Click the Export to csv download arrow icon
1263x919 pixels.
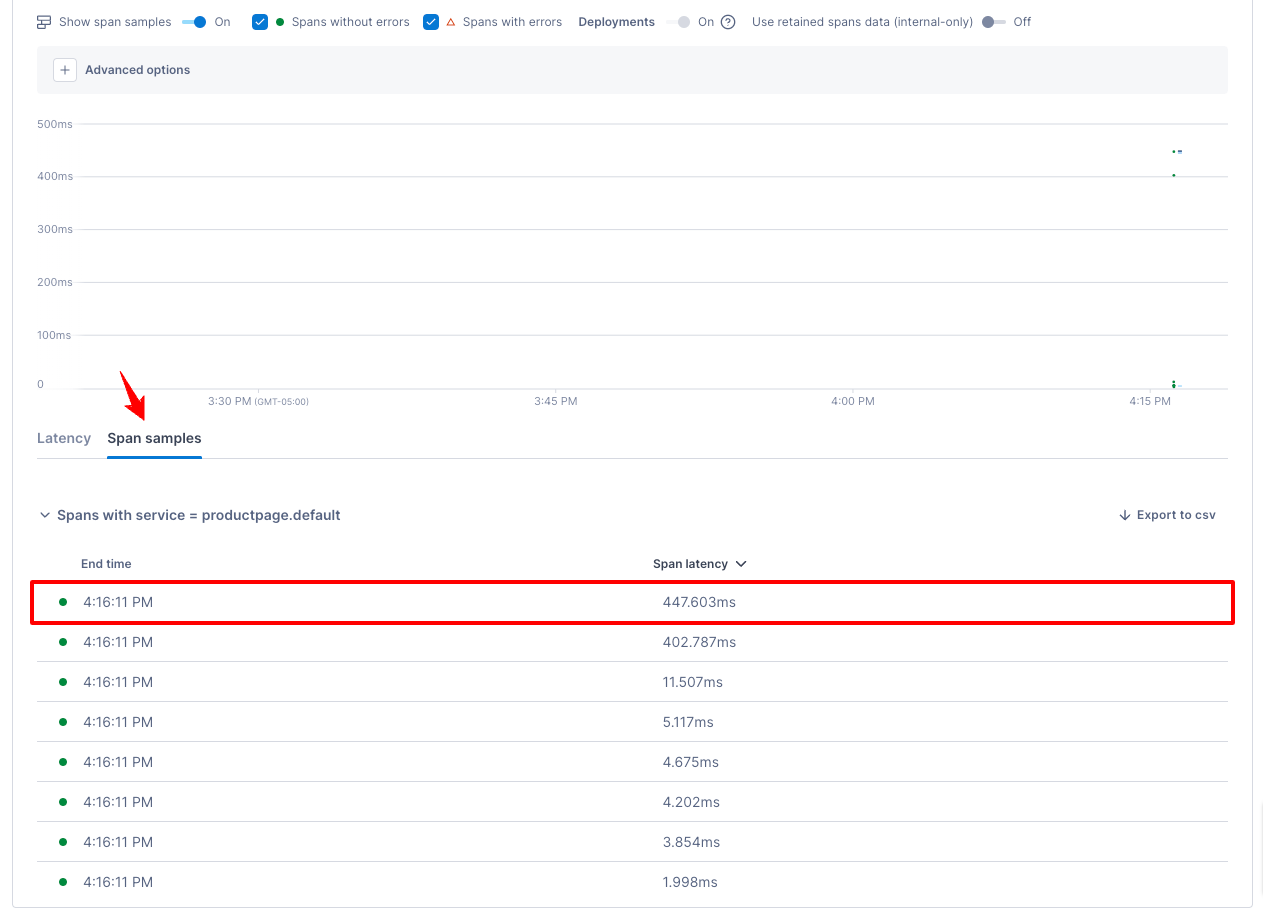point(1125,515)
